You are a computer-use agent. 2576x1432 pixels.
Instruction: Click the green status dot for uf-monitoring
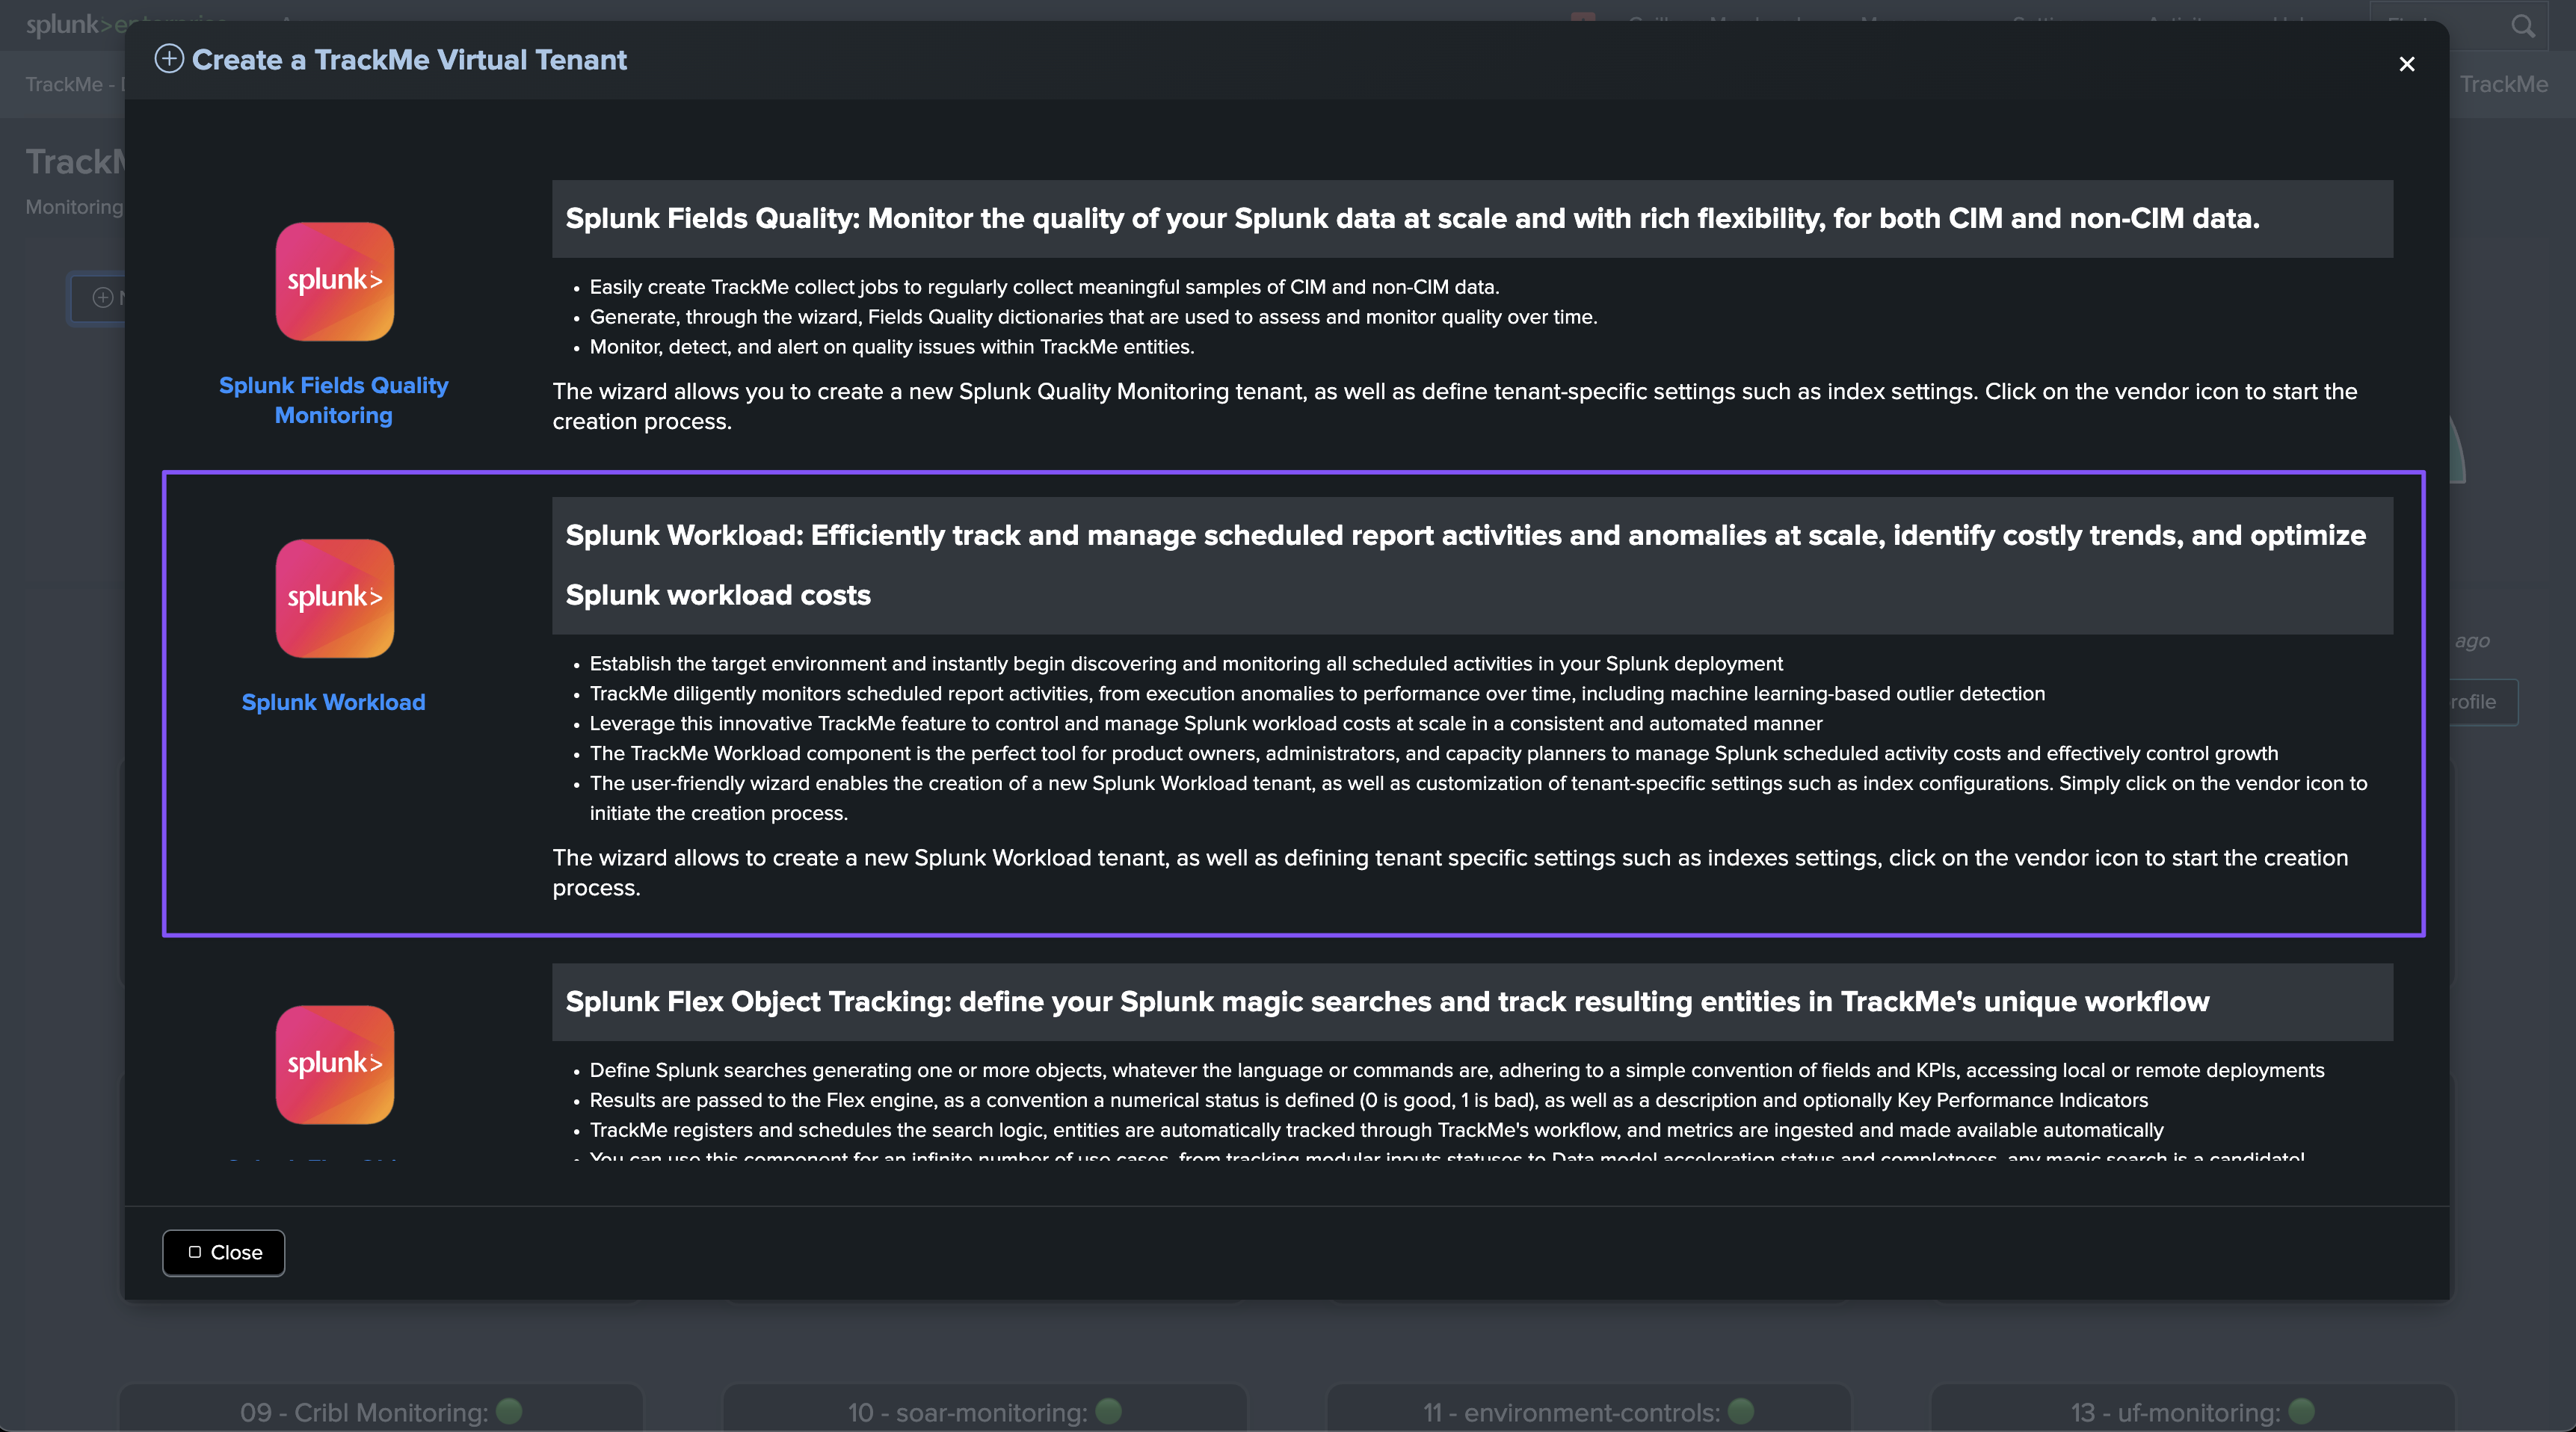[2301, 1410]
